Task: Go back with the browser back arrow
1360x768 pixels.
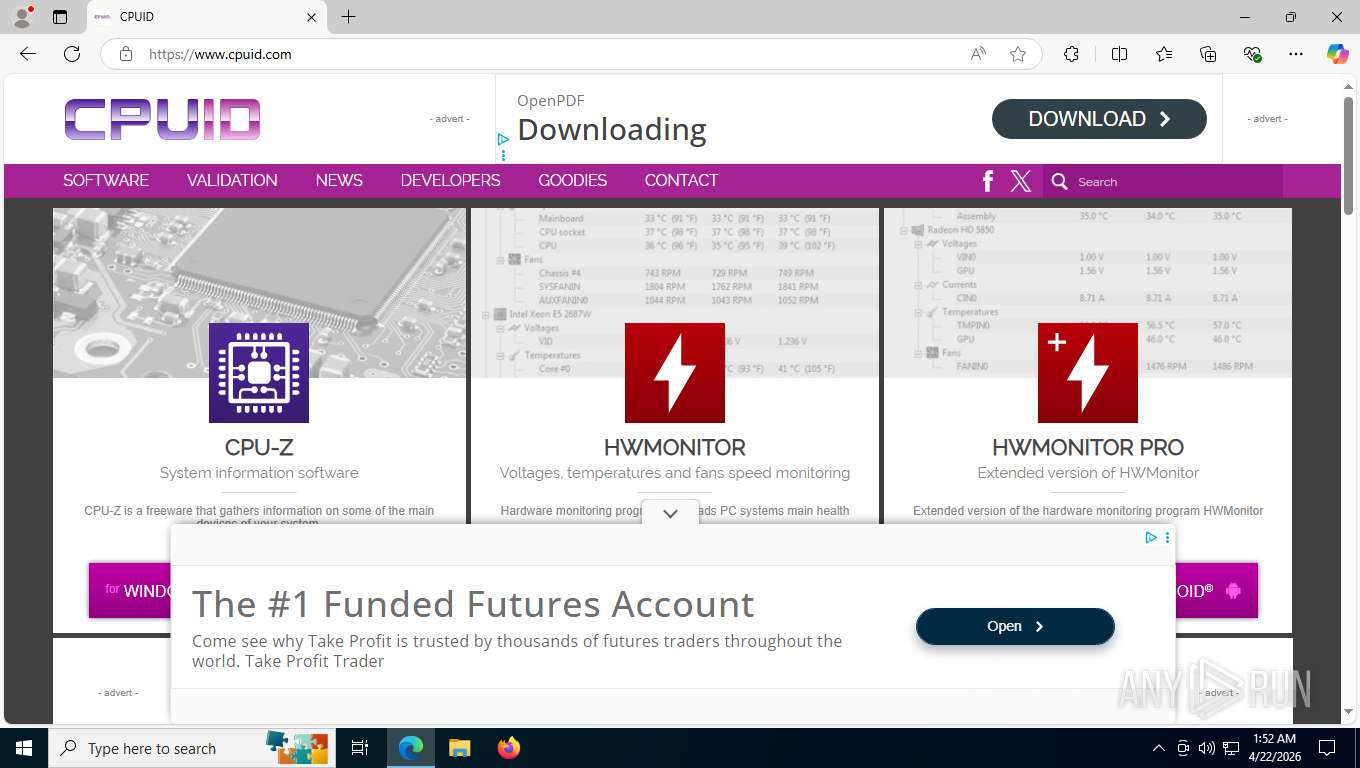Action: pos(28,54)
